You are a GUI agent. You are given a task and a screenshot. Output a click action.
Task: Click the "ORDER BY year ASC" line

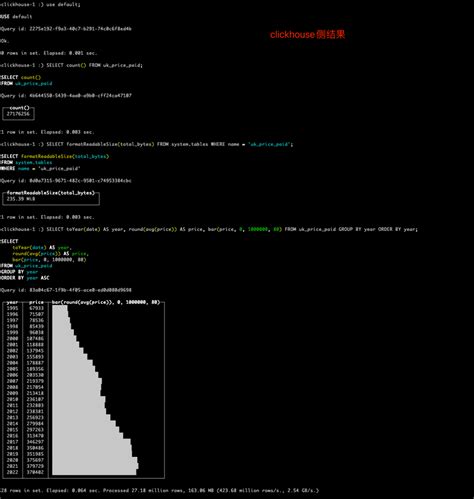[25, 278]
